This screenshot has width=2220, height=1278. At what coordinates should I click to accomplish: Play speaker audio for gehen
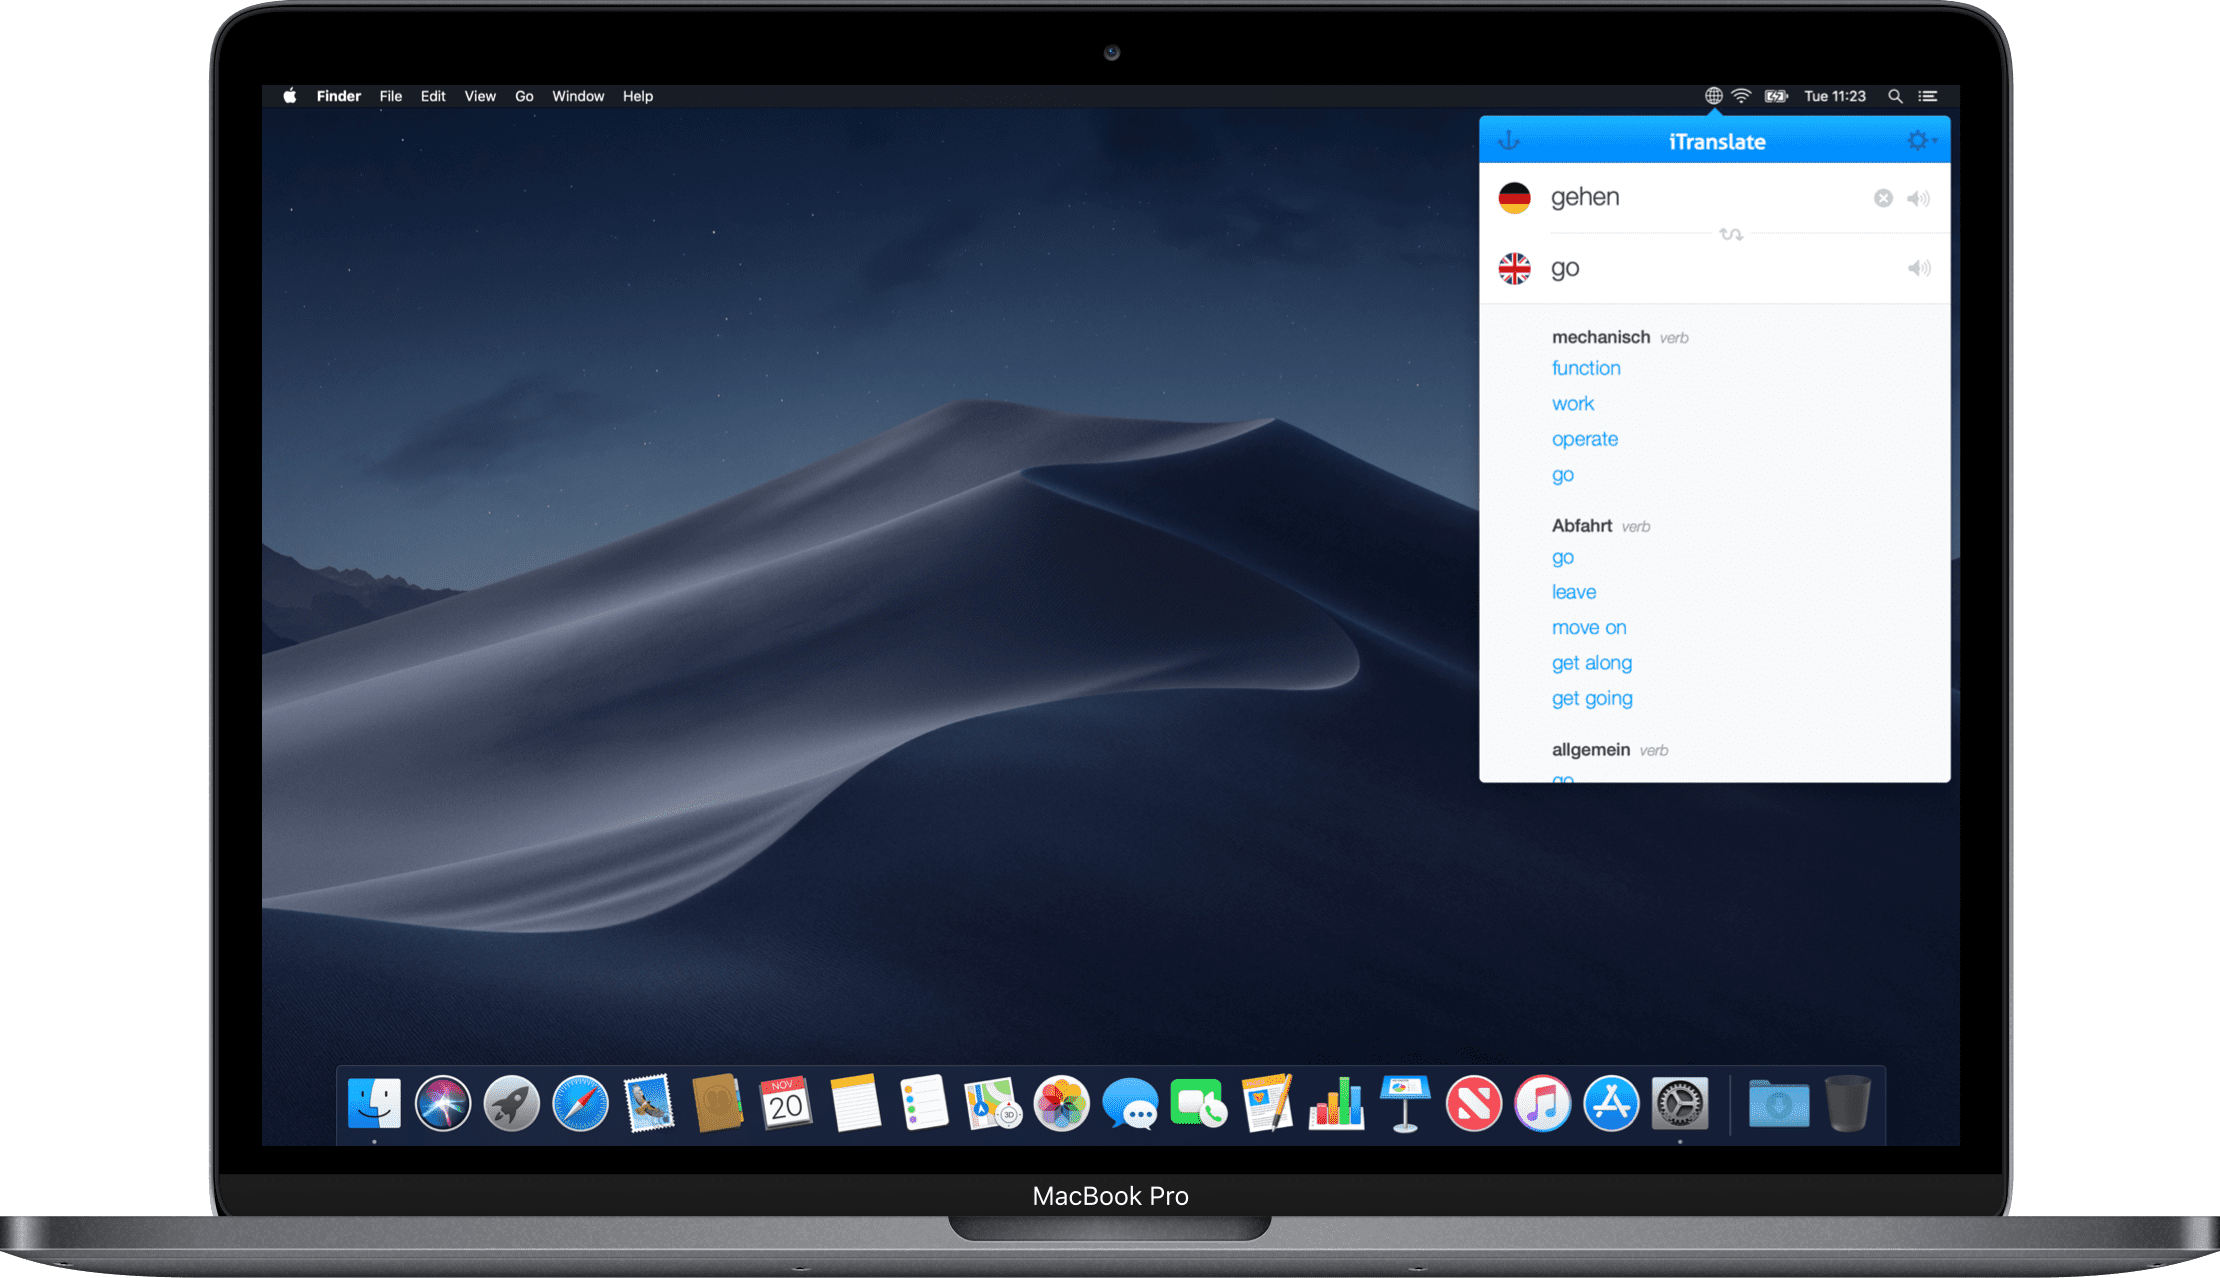[x=1918, y=198]
